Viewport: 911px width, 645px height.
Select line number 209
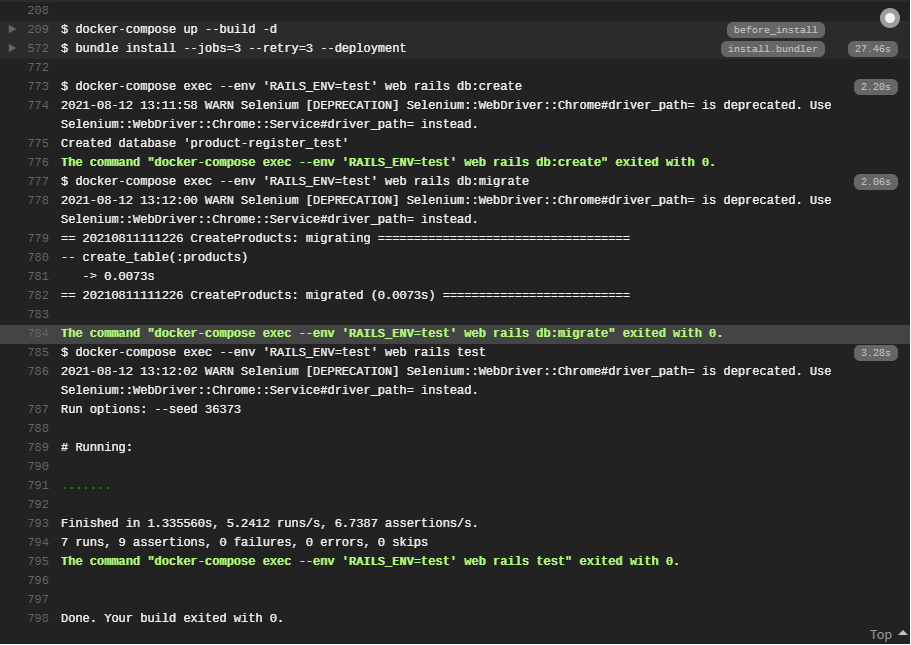tap(38, 29)
